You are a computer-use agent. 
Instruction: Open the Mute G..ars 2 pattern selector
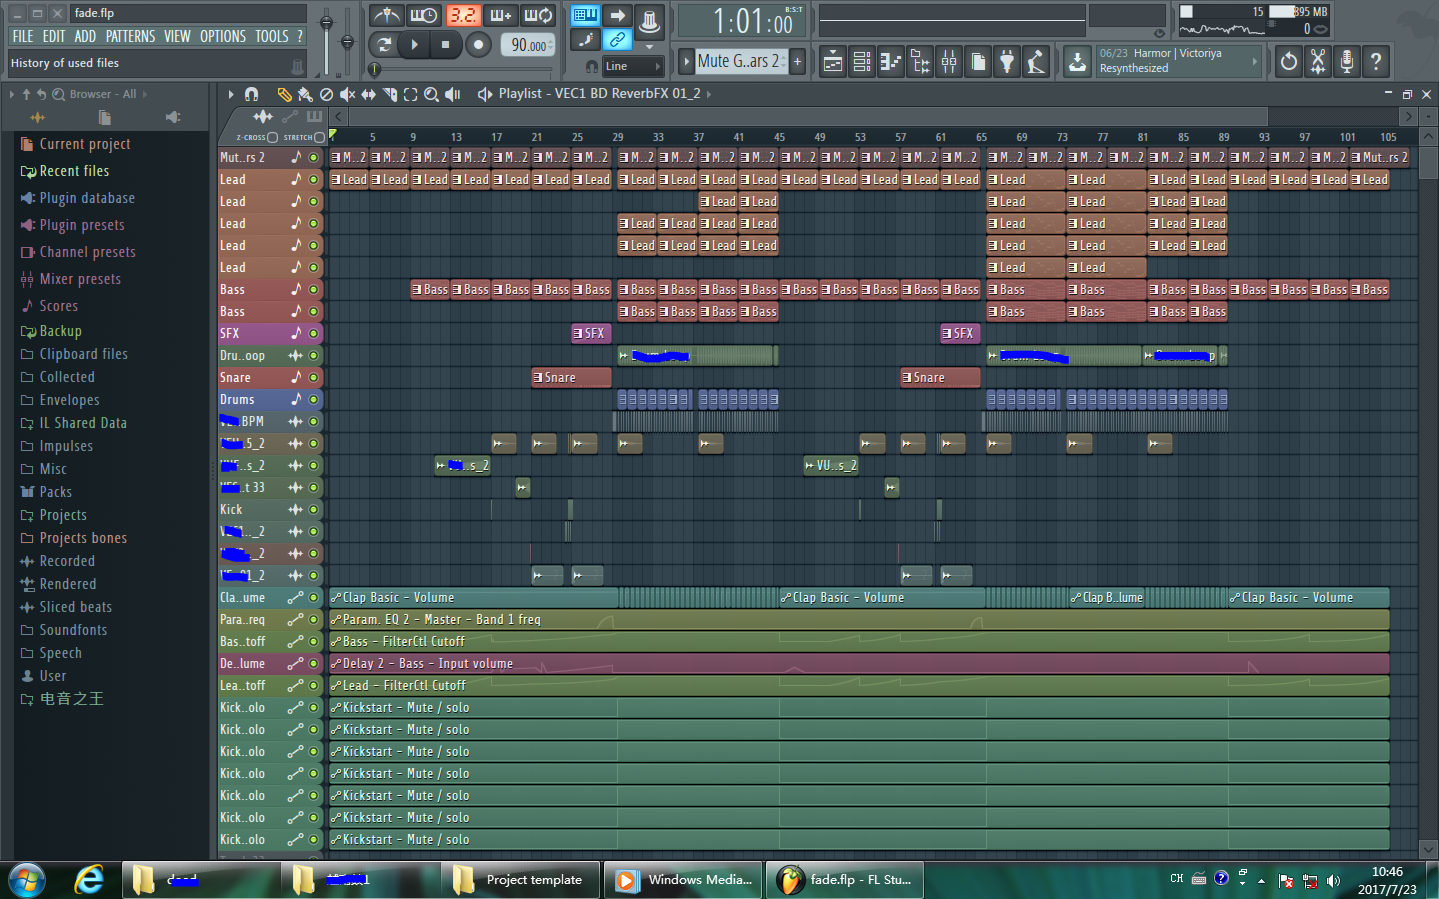(x=737, y=61)
